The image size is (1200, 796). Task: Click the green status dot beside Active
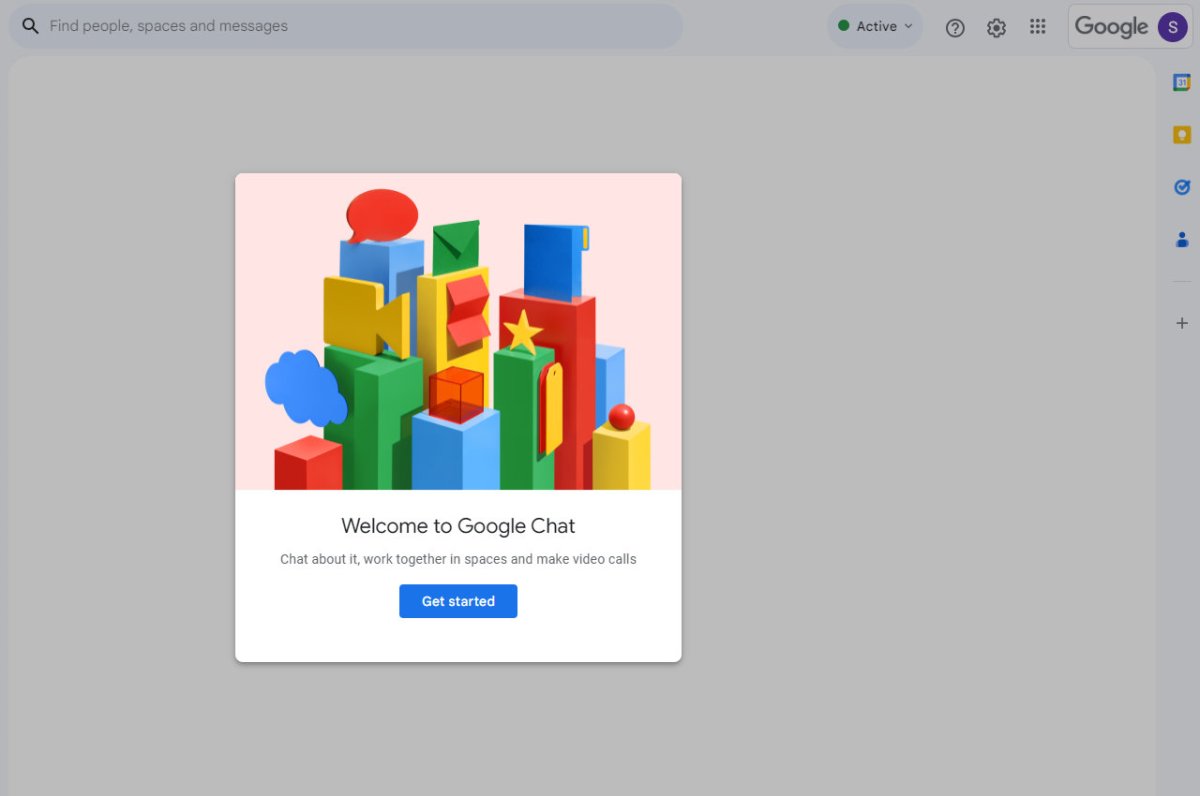[x=844, y=26]
